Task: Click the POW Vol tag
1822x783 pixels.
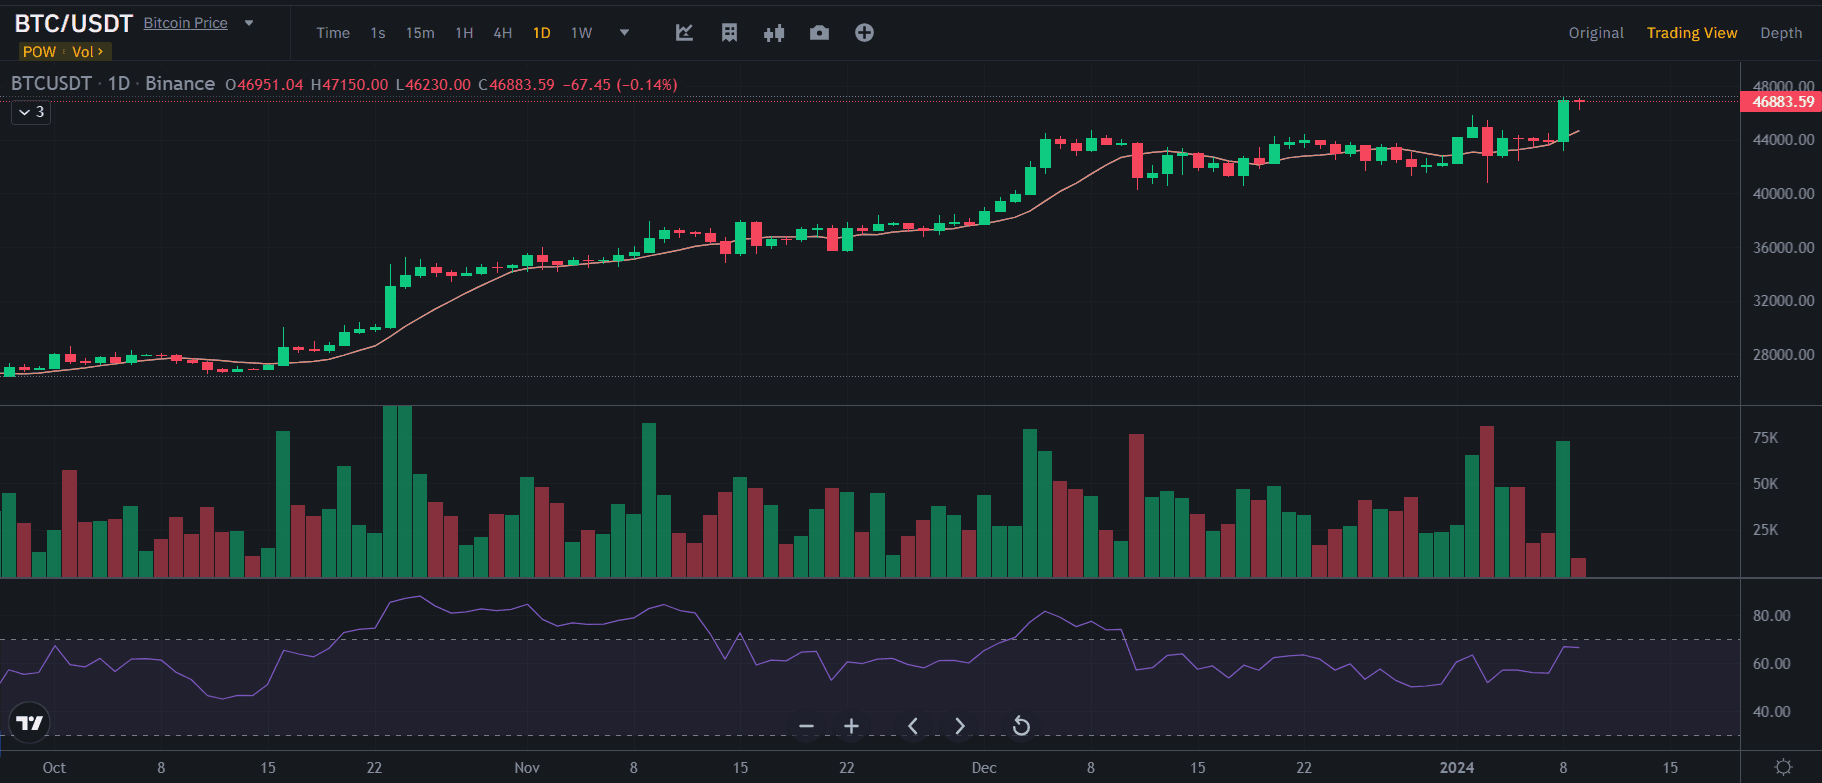Action: coord(63,52)
